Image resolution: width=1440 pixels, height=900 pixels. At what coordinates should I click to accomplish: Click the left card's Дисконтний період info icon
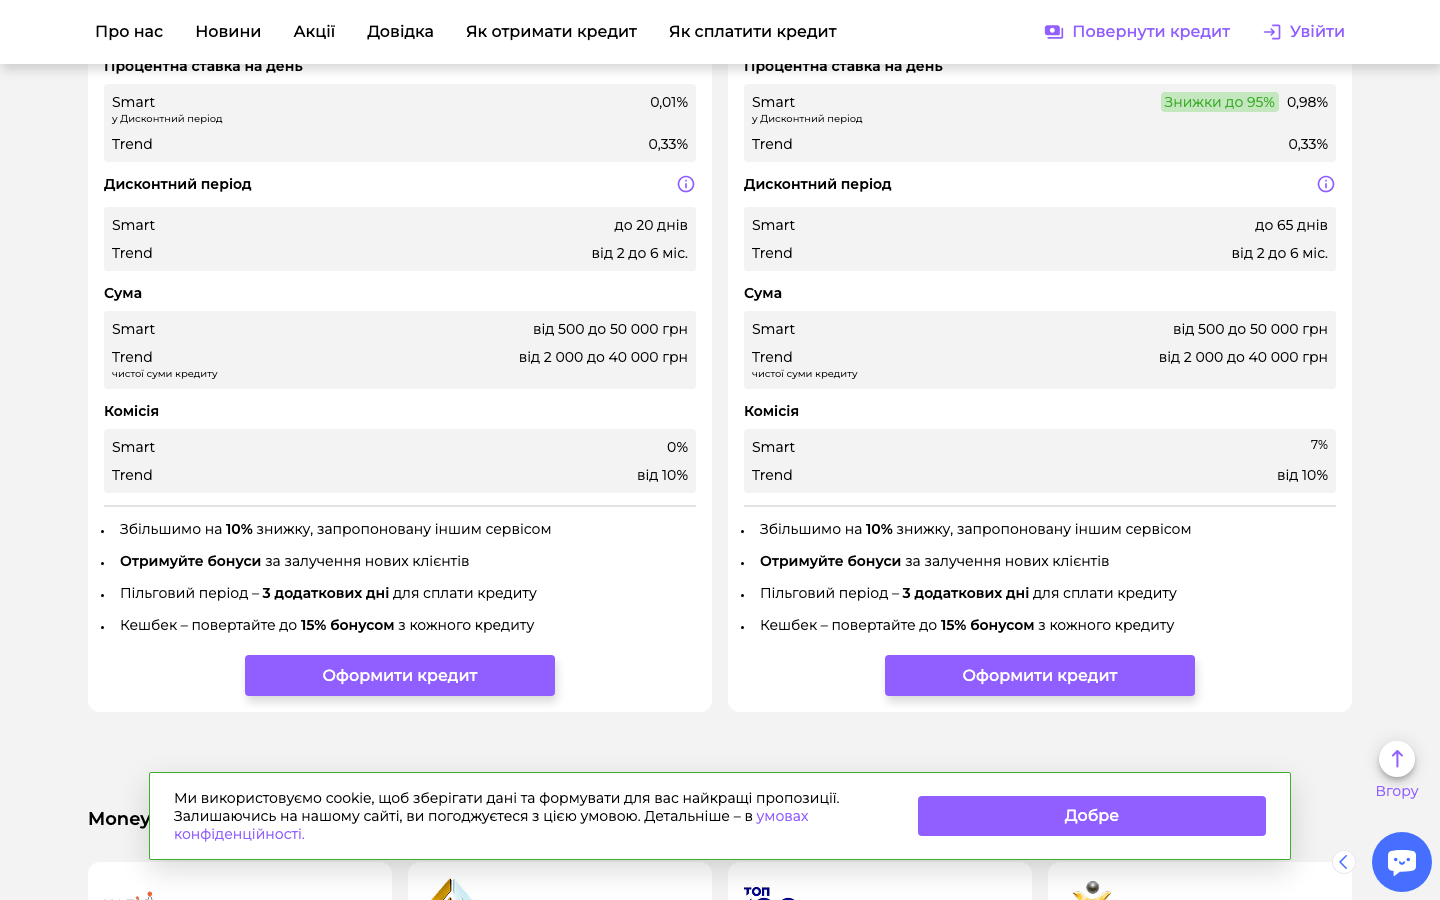click(x=686, y=184)
